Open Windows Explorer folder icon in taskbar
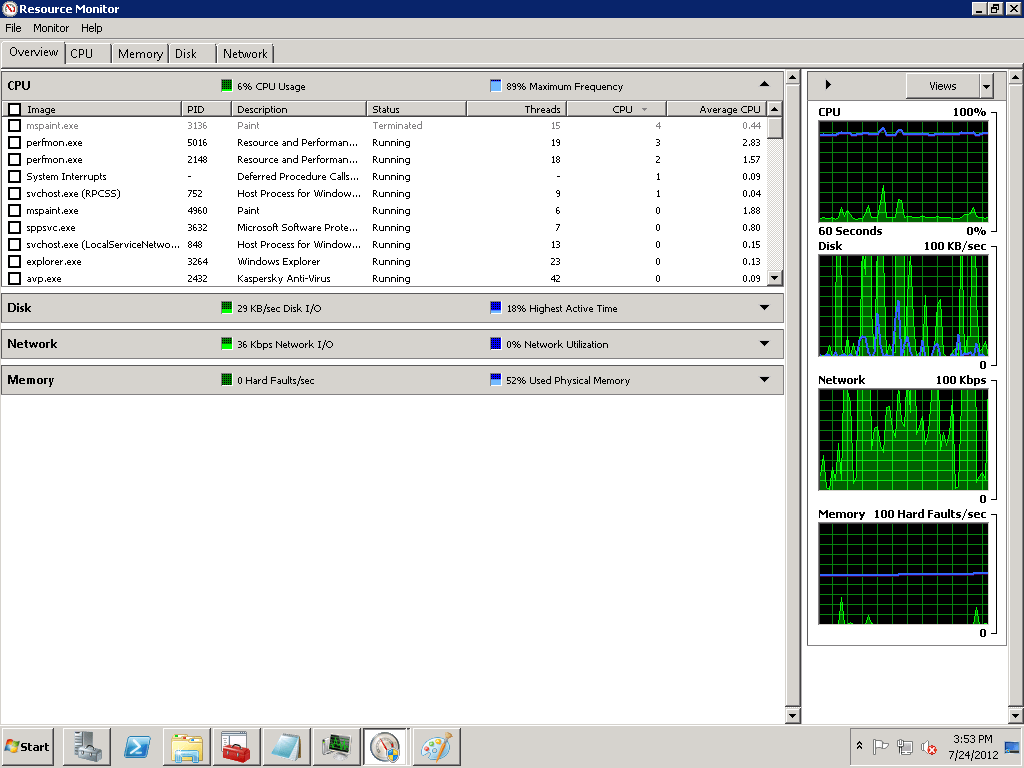 tap(187, 746)
